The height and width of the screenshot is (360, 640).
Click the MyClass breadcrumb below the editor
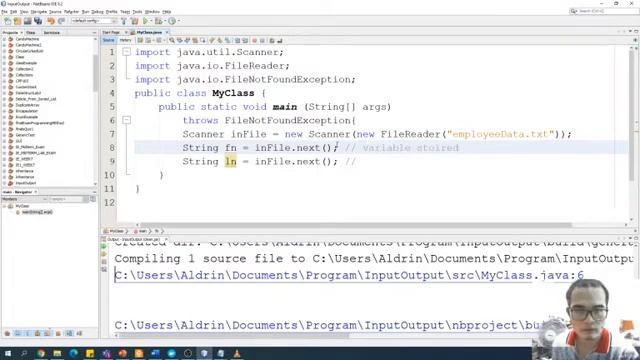116,231
